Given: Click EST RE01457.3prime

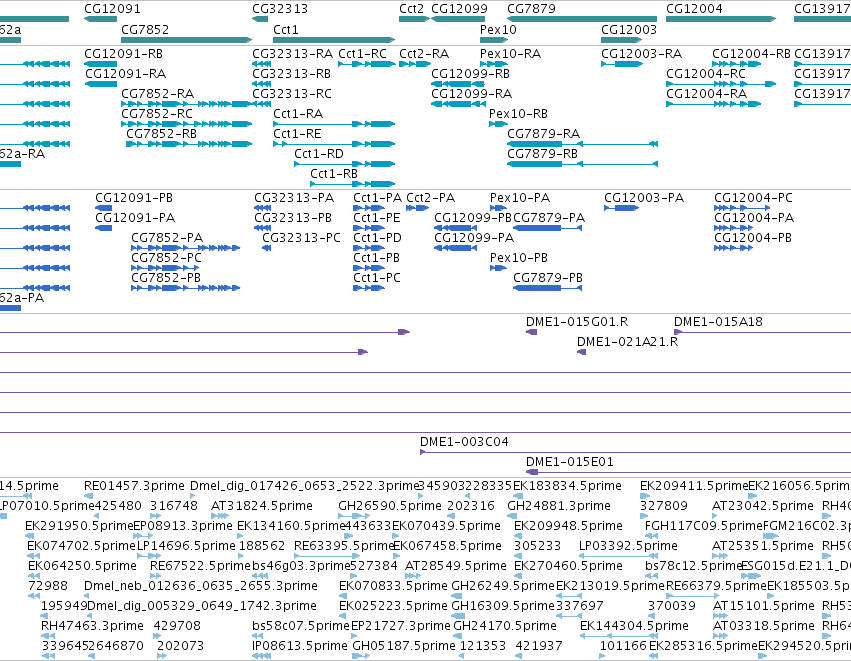Looking at the screenshot, I should pyautogui.click(x=134, y=486).
